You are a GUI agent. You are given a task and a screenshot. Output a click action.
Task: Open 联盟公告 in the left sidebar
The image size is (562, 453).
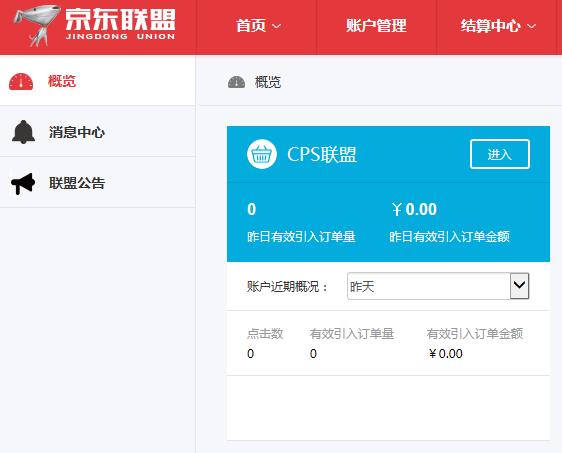97,183
